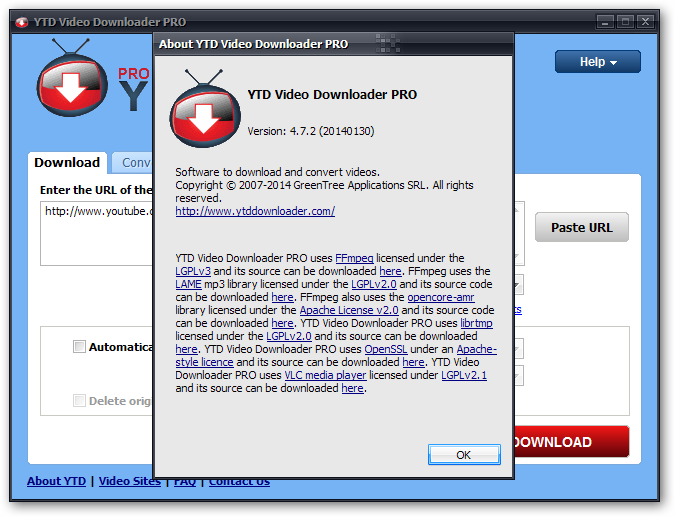The image size is (675, 517).
Task: Follow the final 'here' link for VLC source
Action: pyautogui.click(x=353, y=388)
